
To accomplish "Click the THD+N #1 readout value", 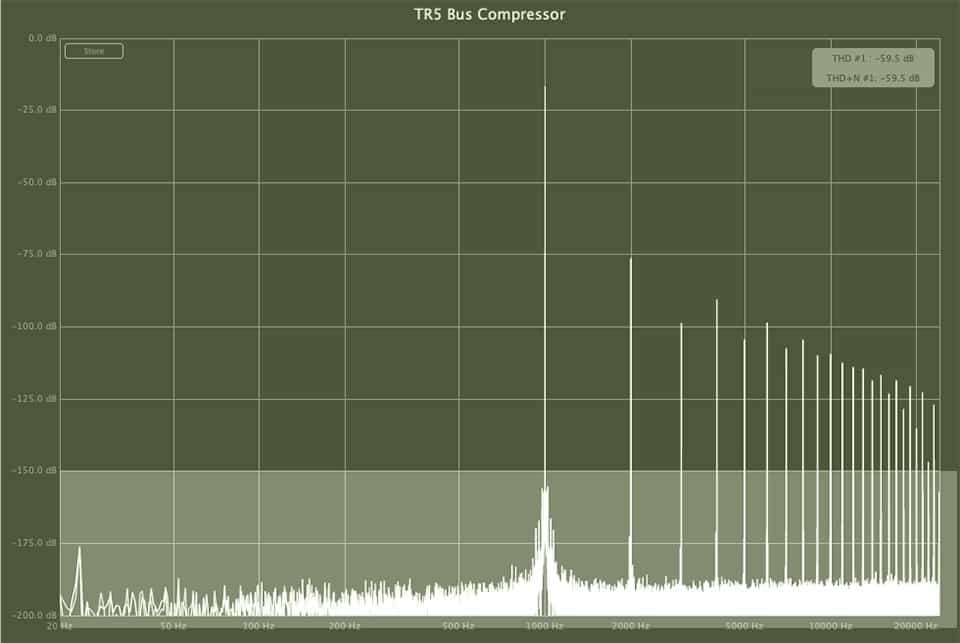I will 873,77.
